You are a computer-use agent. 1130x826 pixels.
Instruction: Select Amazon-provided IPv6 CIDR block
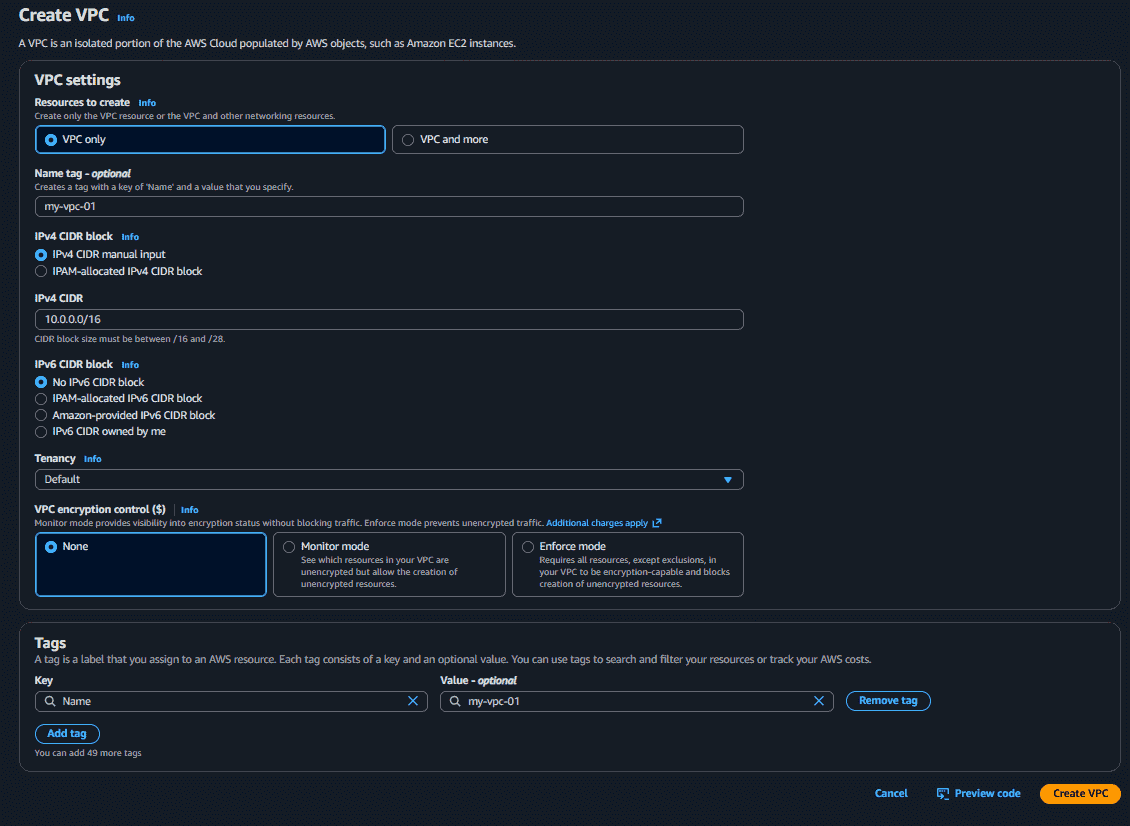125,415
